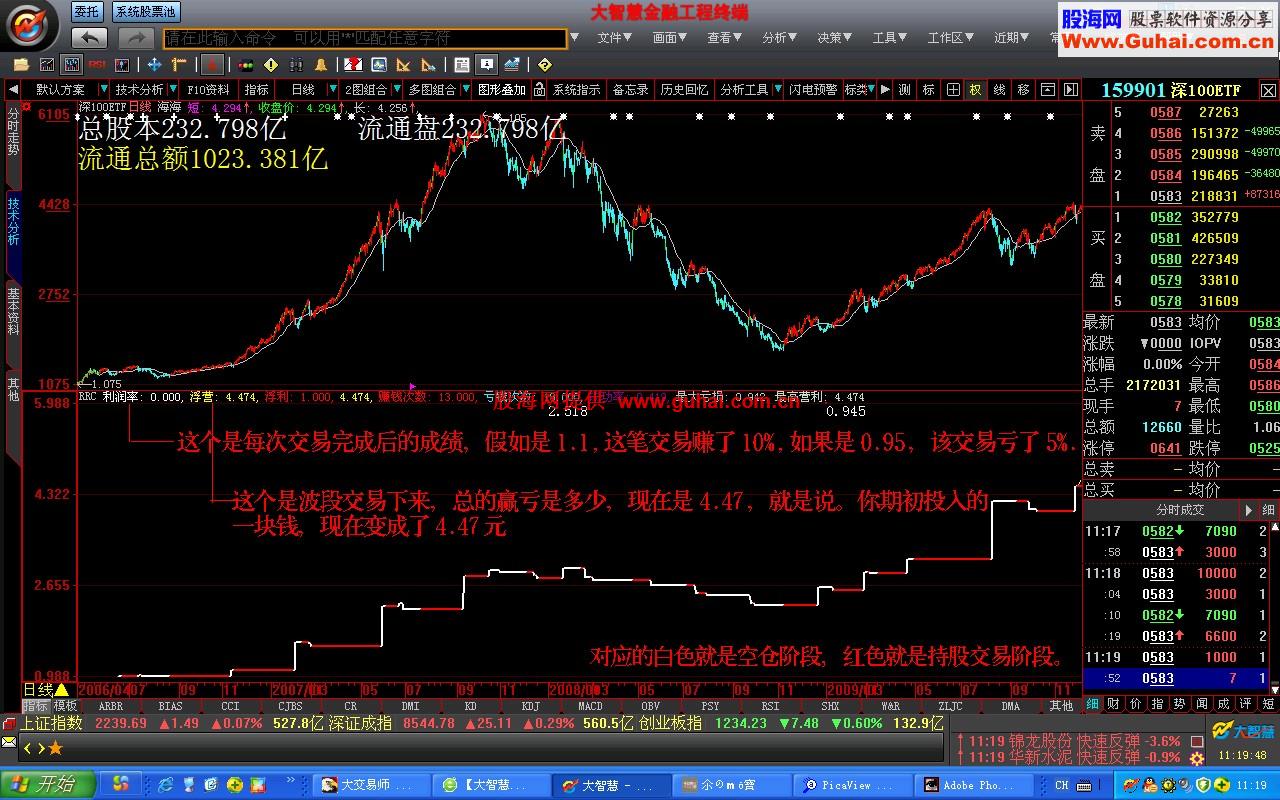Click the blue four-way move arrows icon

(x=154, y=65)
